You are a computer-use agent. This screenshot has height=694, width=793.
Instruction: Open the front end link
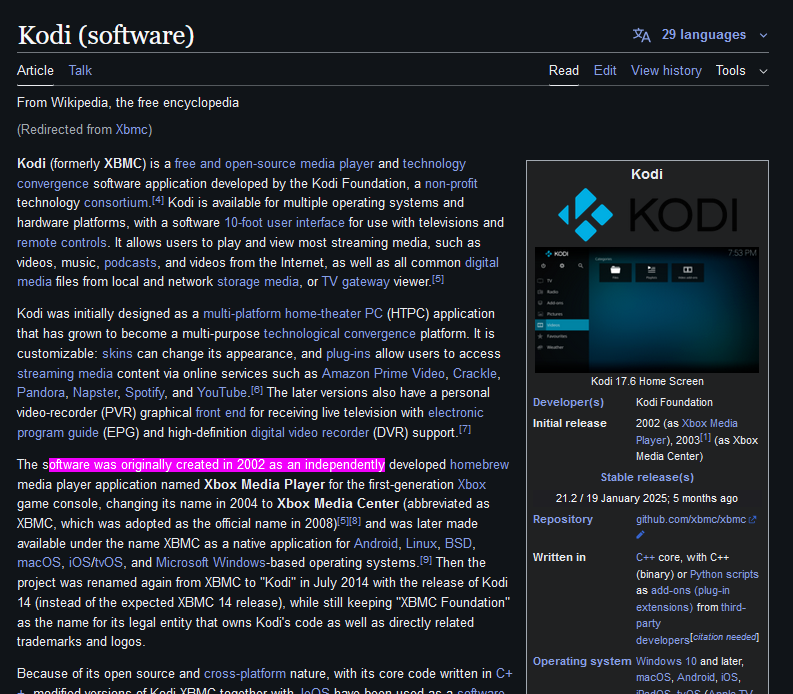point(221,413)
